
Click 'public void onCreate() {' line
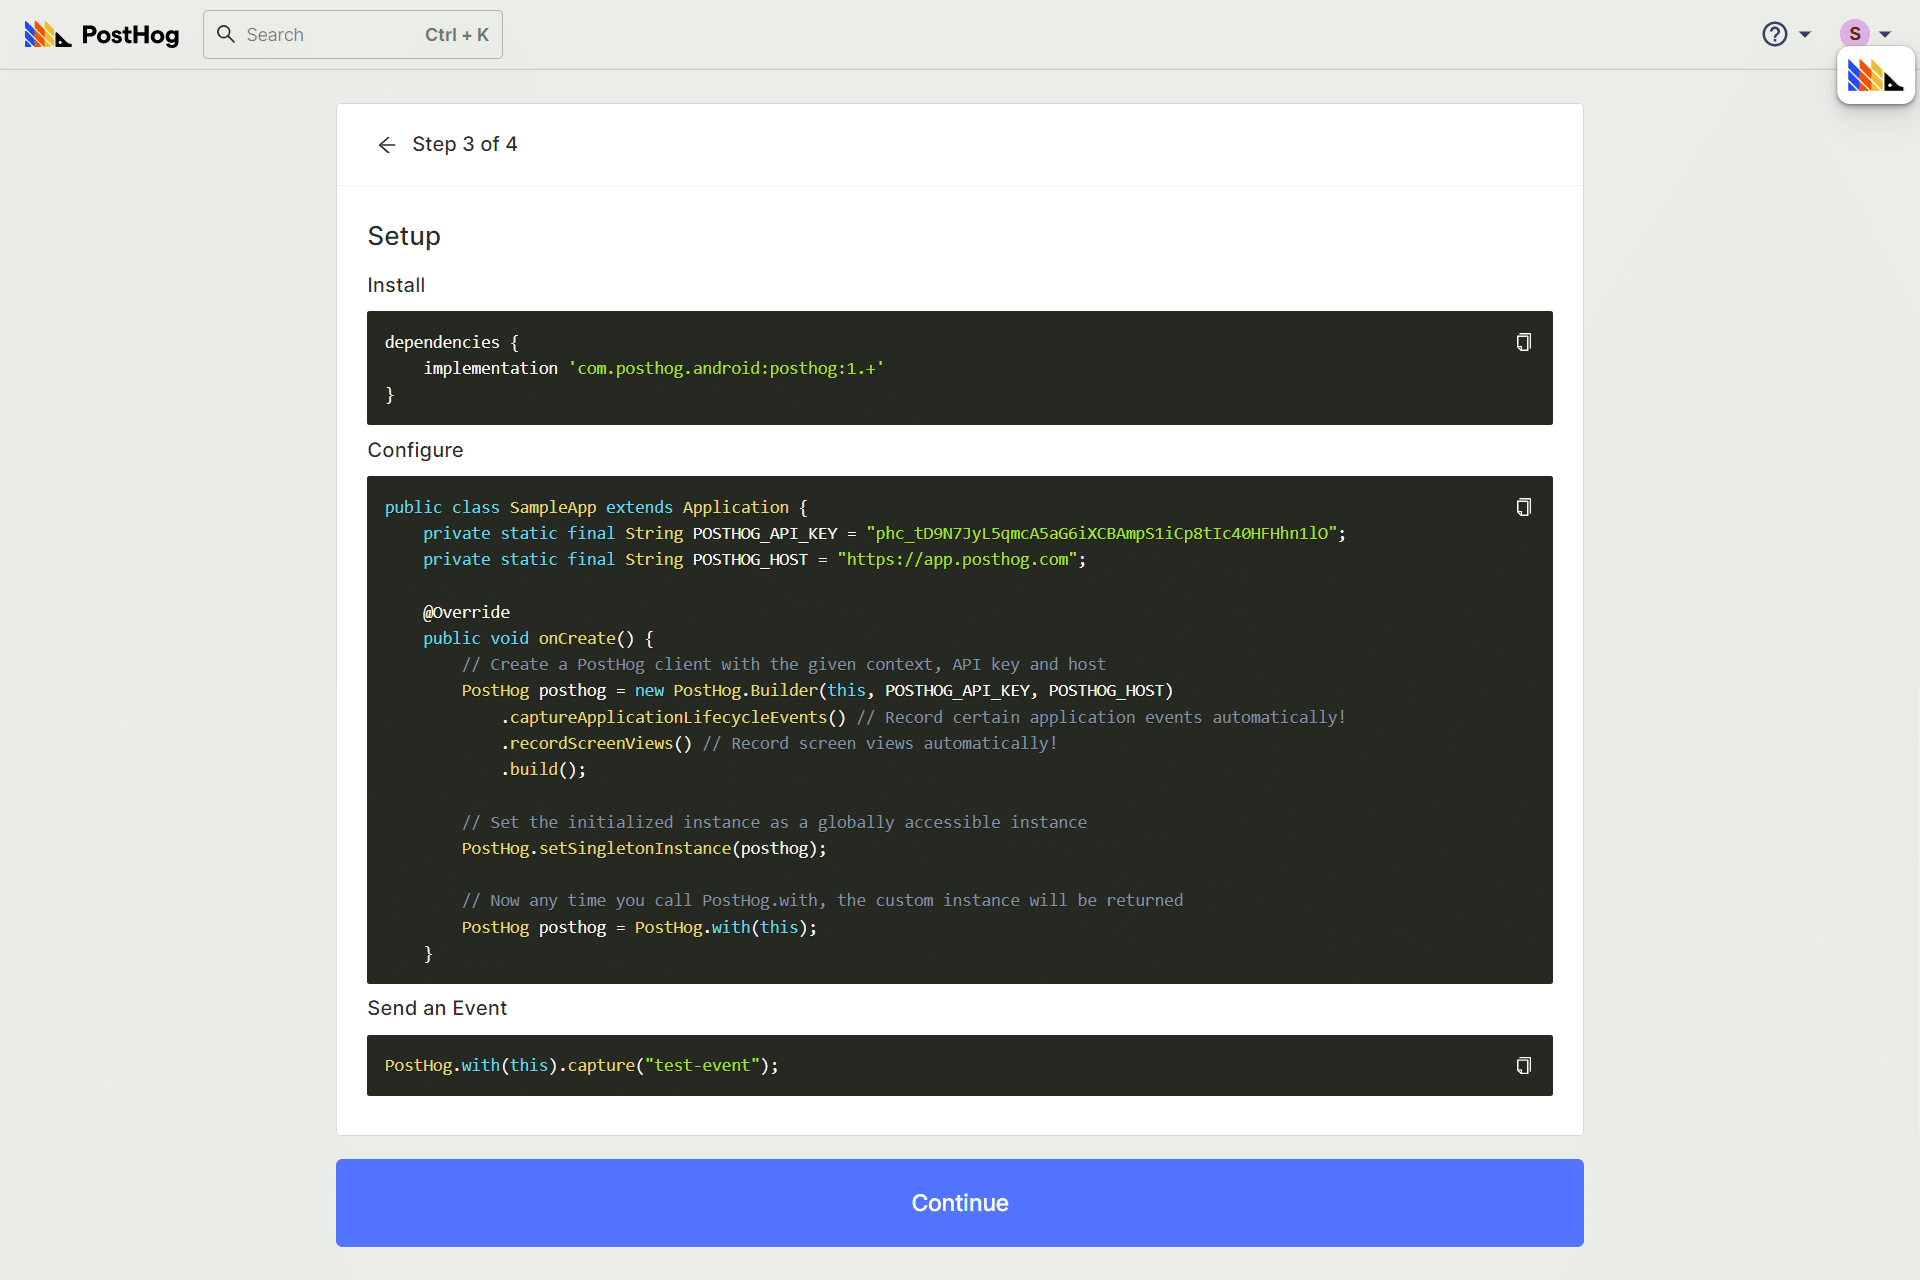538,638
